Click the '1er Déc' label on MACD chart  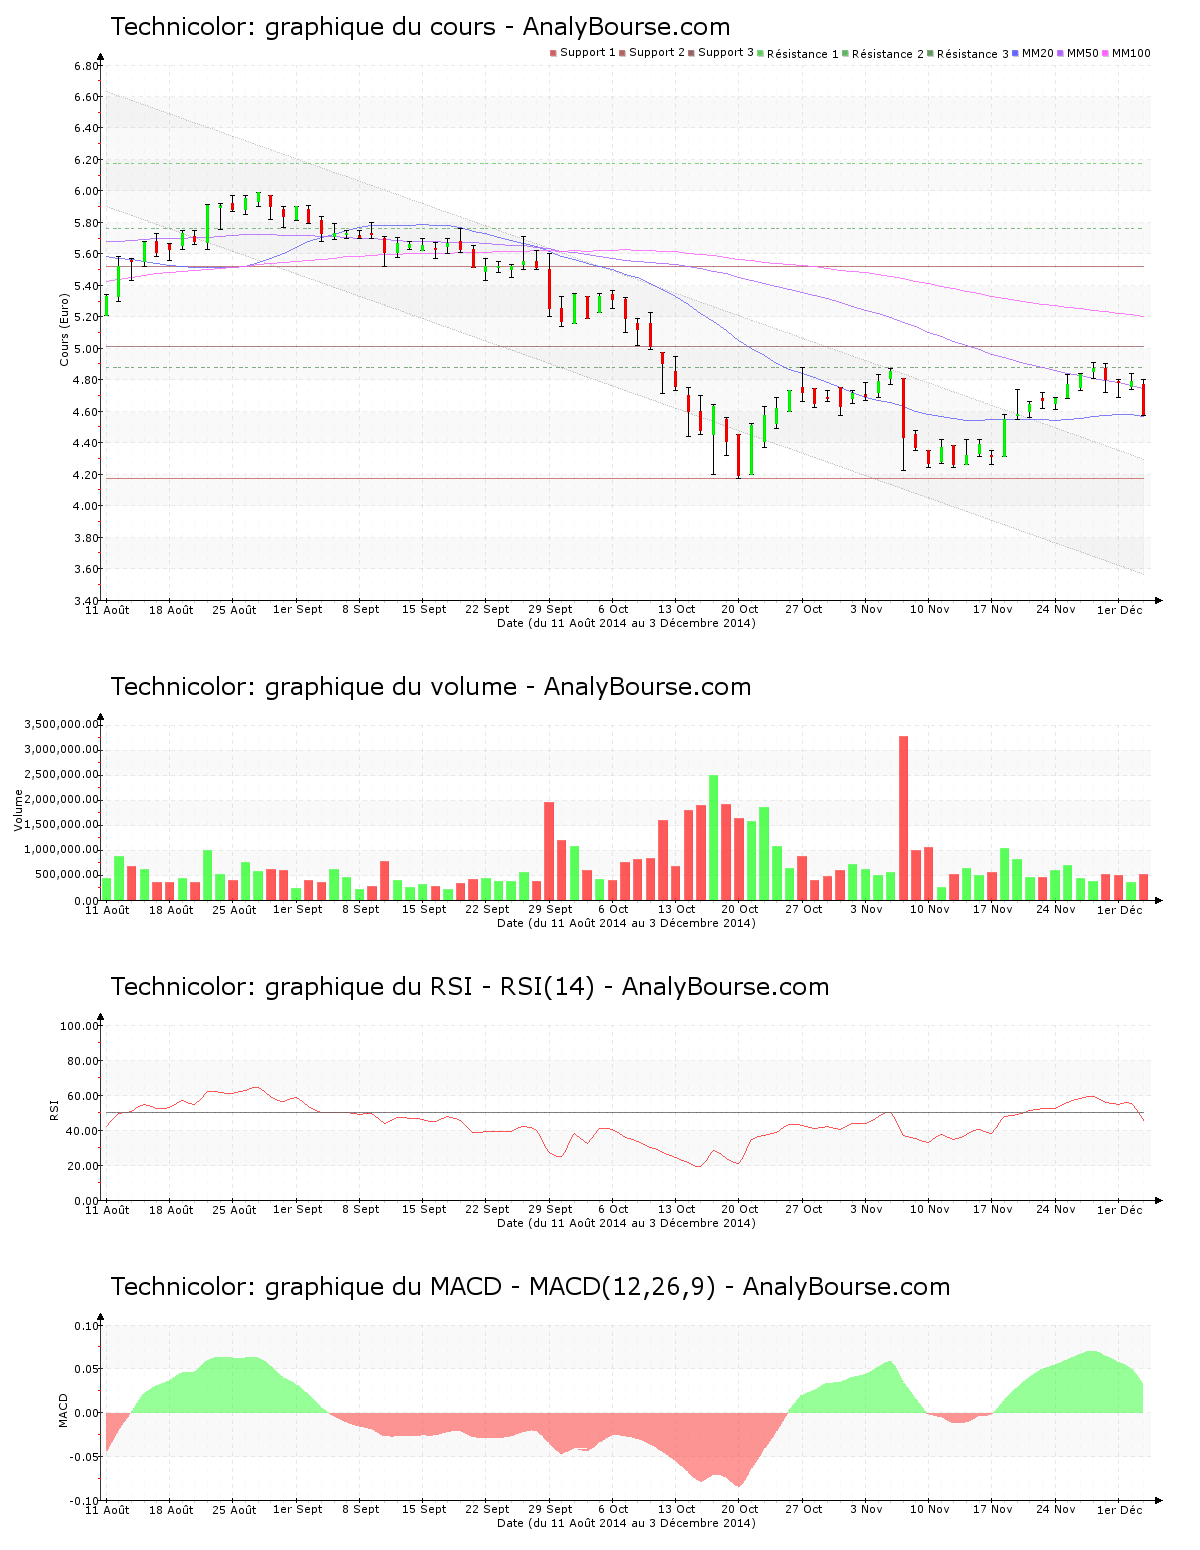click(1119, 1510)
